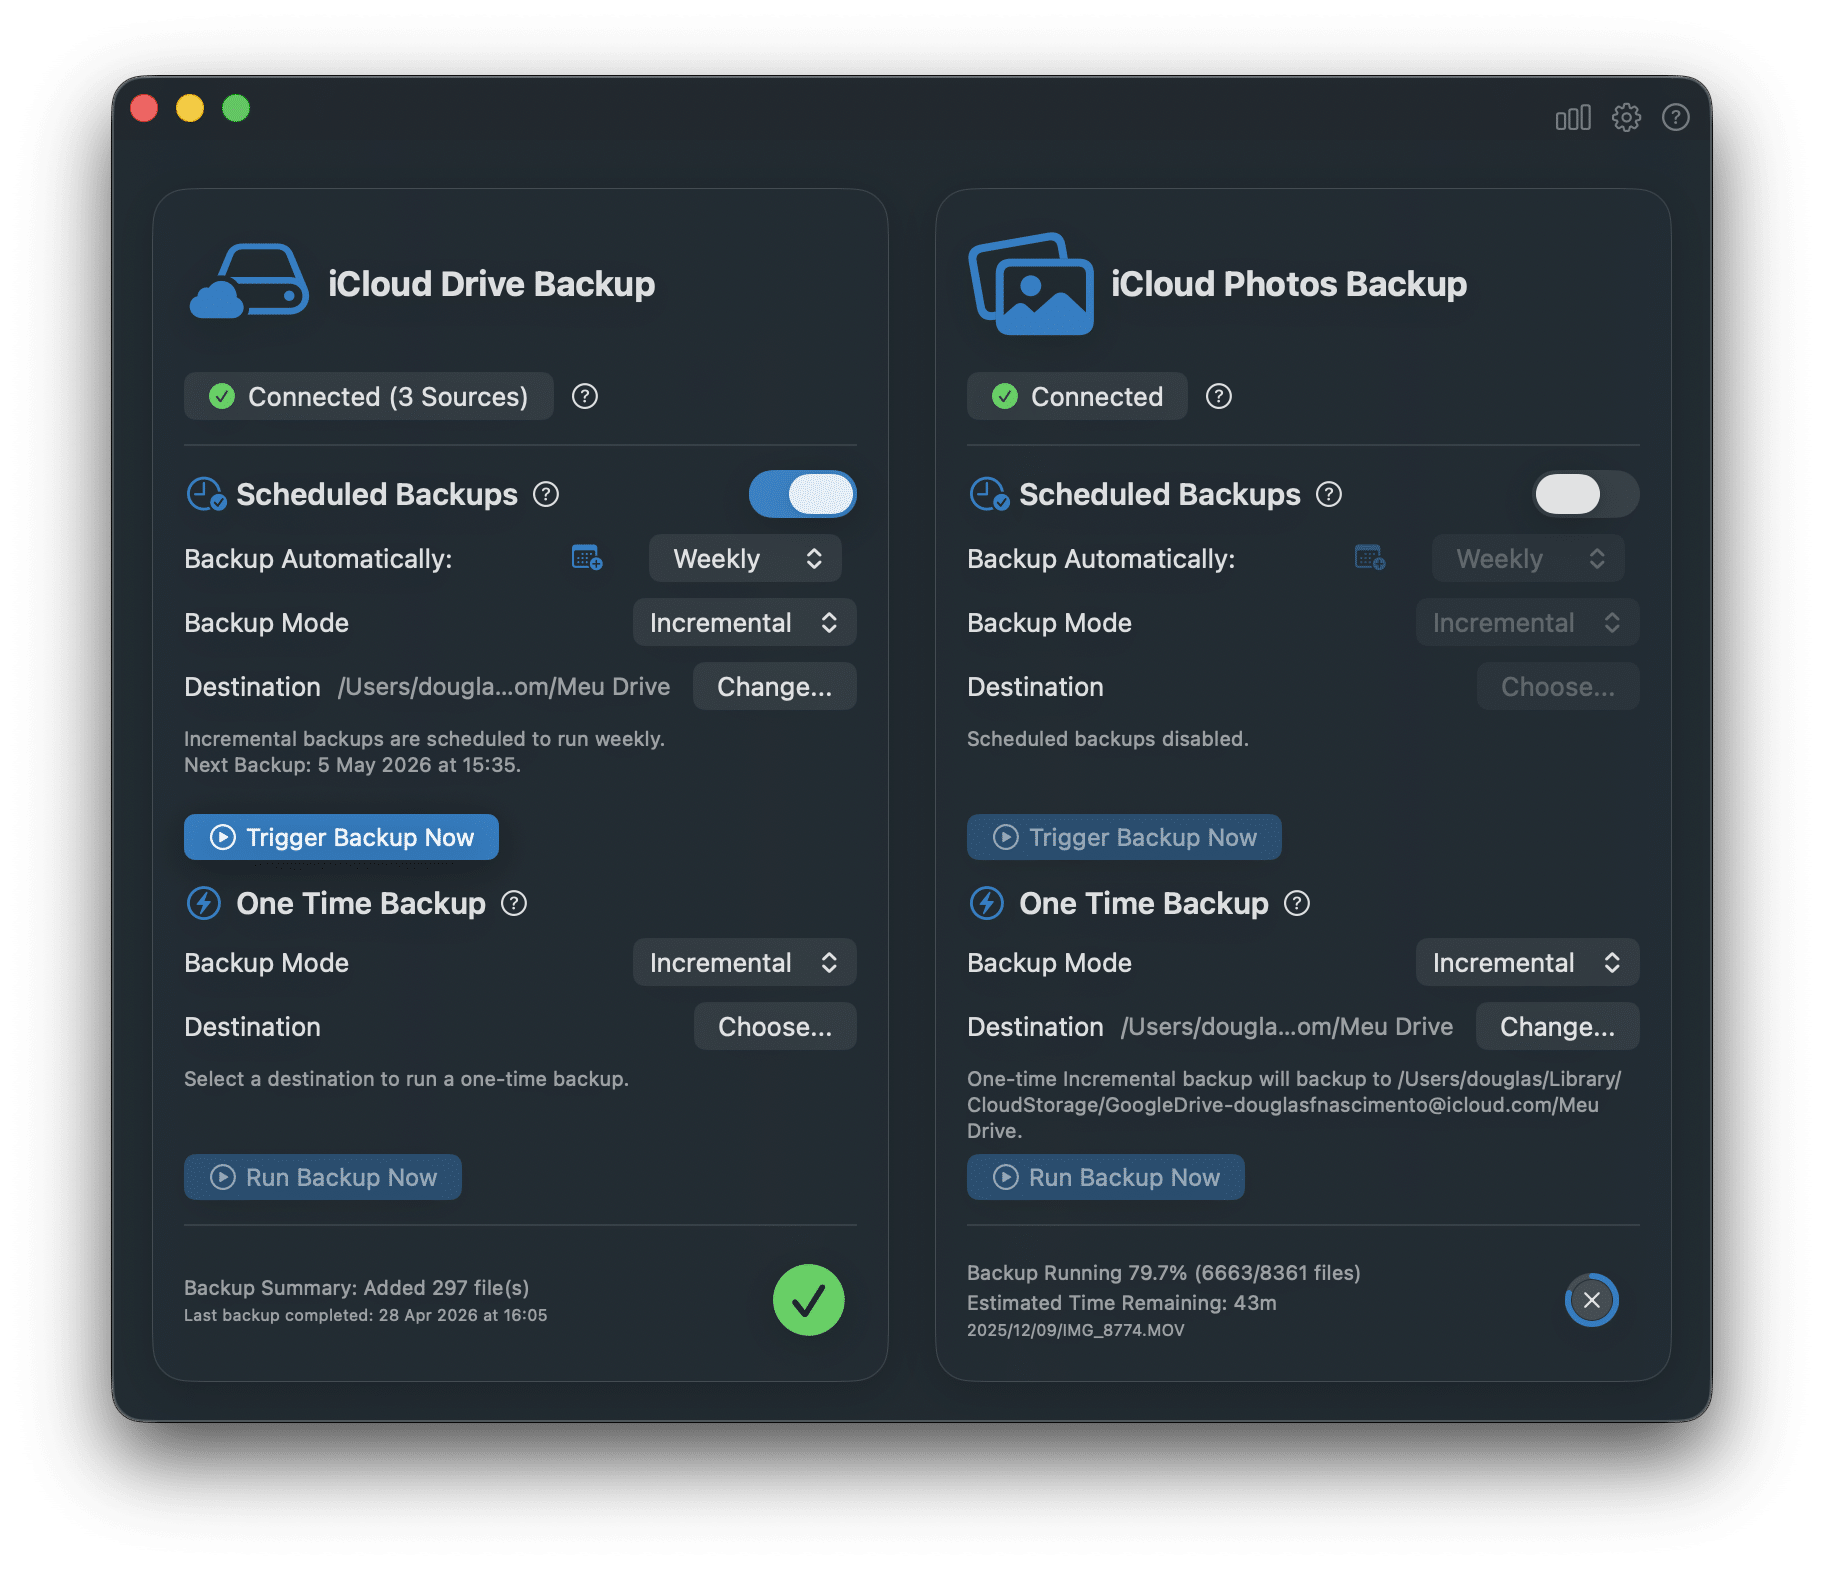Click the '2025/12/09/IMG_8774.MOV' file name
This screenshot has width=1824, height=1570.
point(1076,1330)
